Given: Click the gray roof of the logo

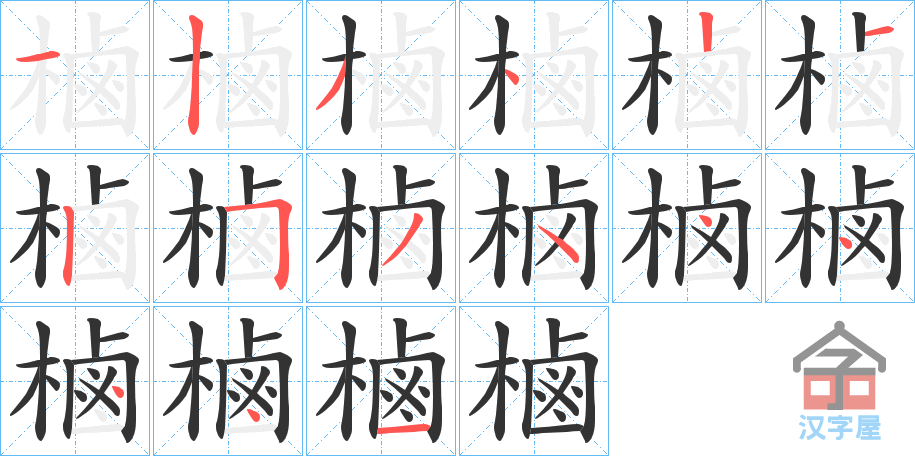Looking at the screenshot, I should coord(839,344).
